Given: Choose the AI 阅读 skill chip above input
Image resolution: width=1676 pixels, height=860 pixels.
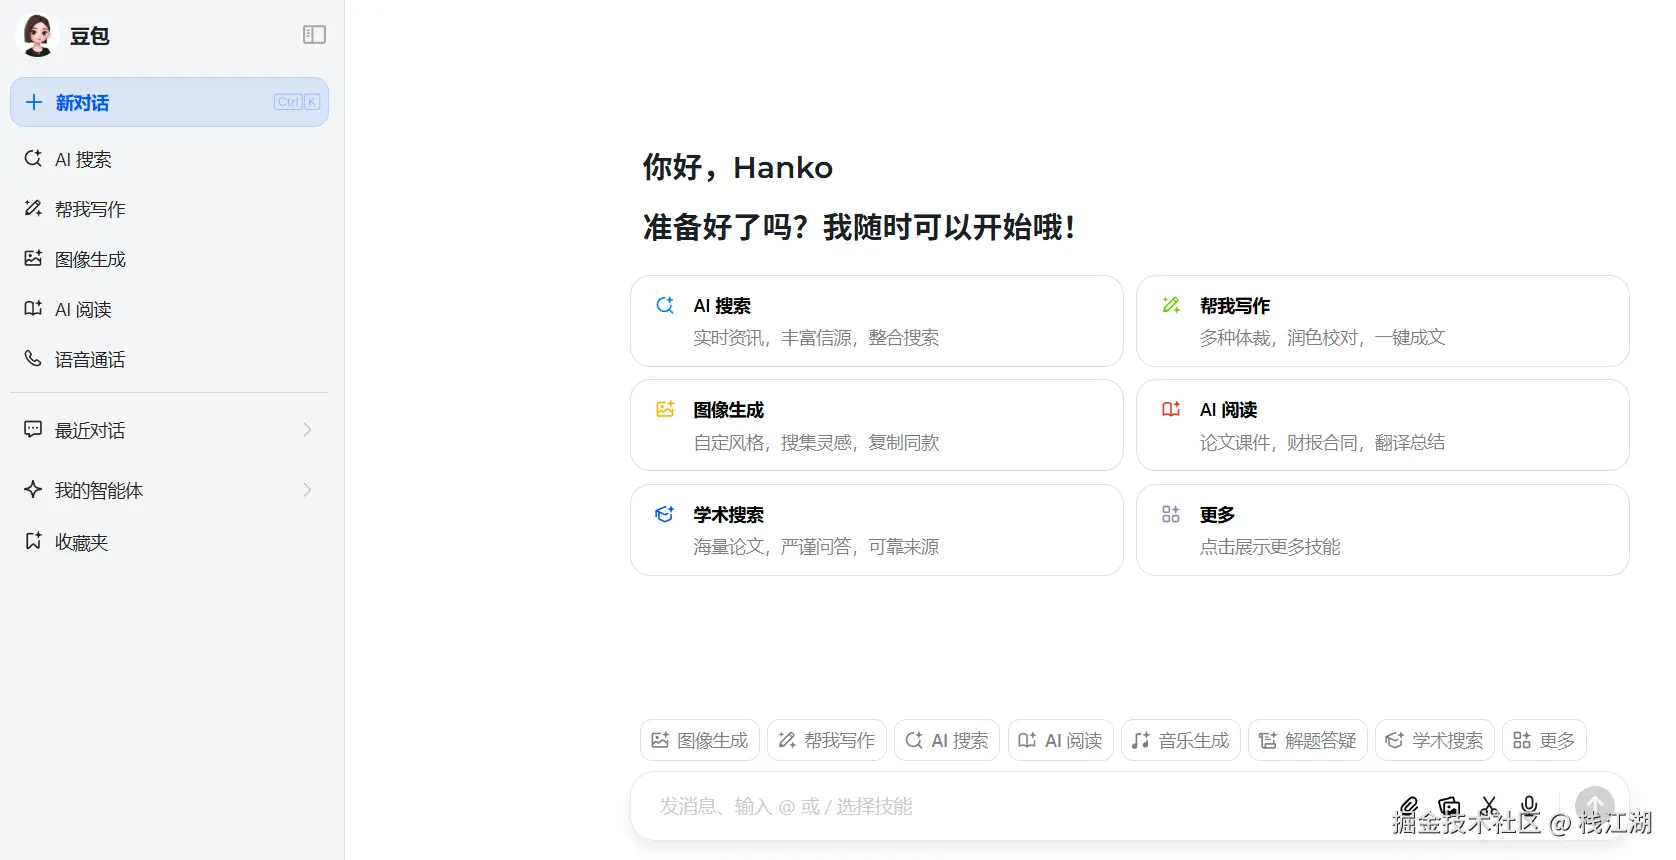Looking at the screenshot, I should [x=1061, y=740].
